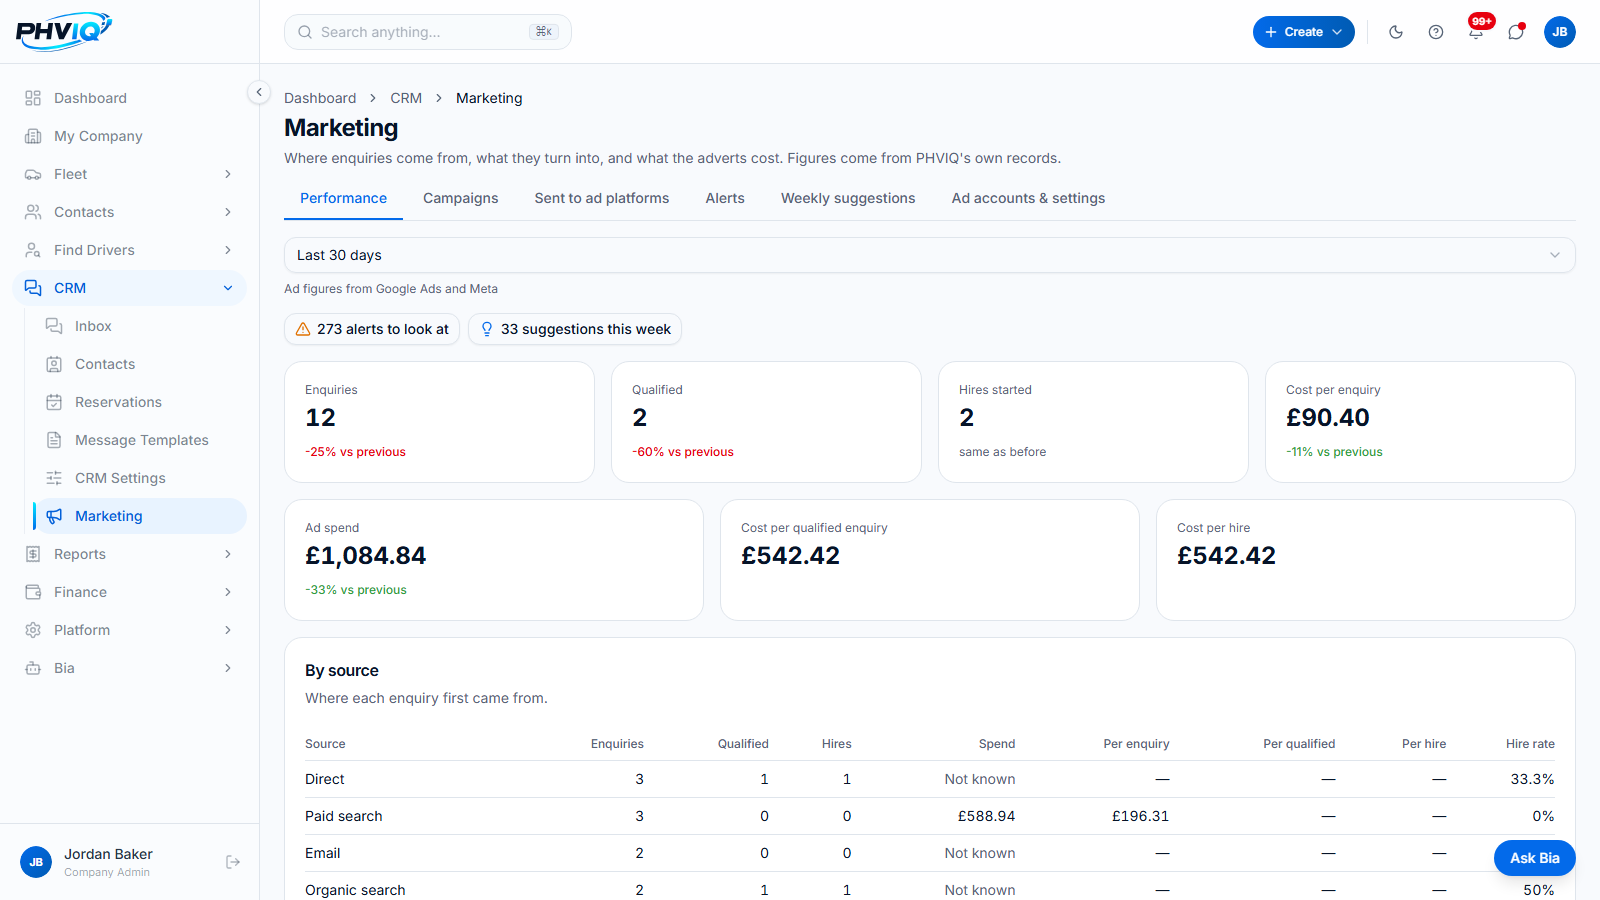Expand the Bia sidebar section
This screenshot has width=1600, height=900.
tap(130, 668)
